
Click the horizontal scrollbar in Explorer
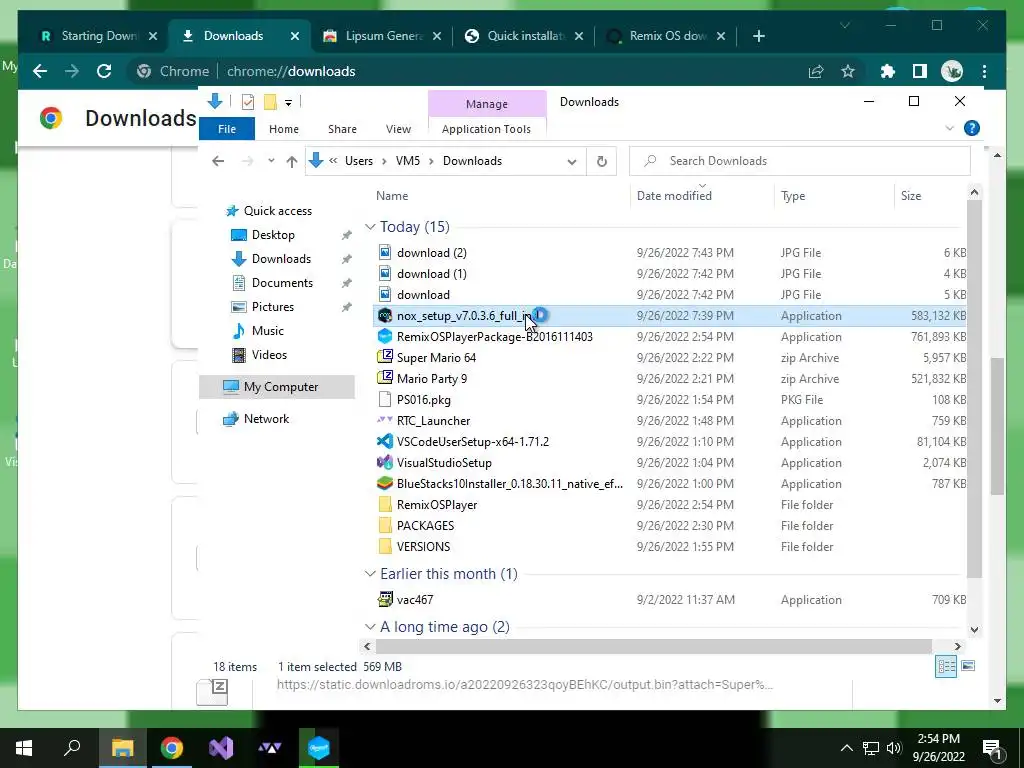[x=654, y=646]
